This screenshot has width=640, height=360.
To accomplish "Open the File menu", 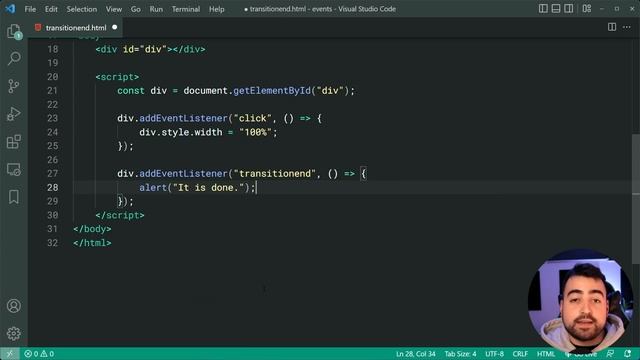I will pos(30,9).
